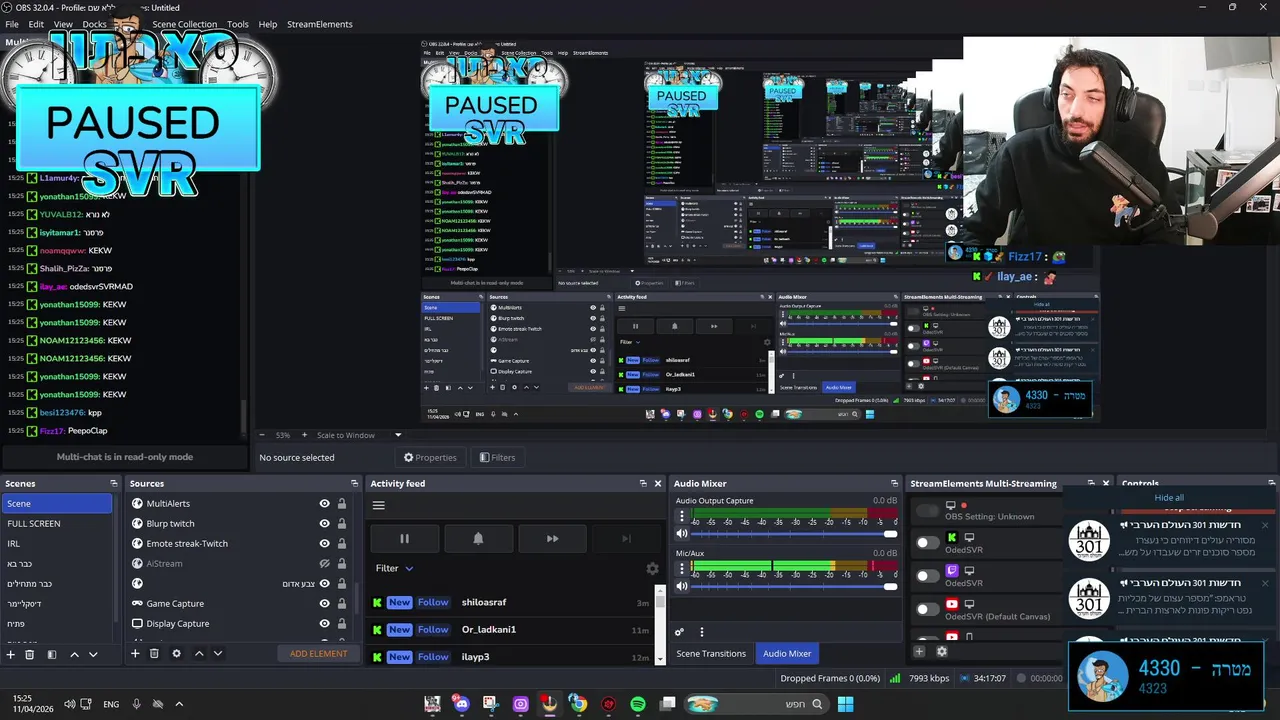Move source up arrow in Sources toolbar

pos(198,654)
